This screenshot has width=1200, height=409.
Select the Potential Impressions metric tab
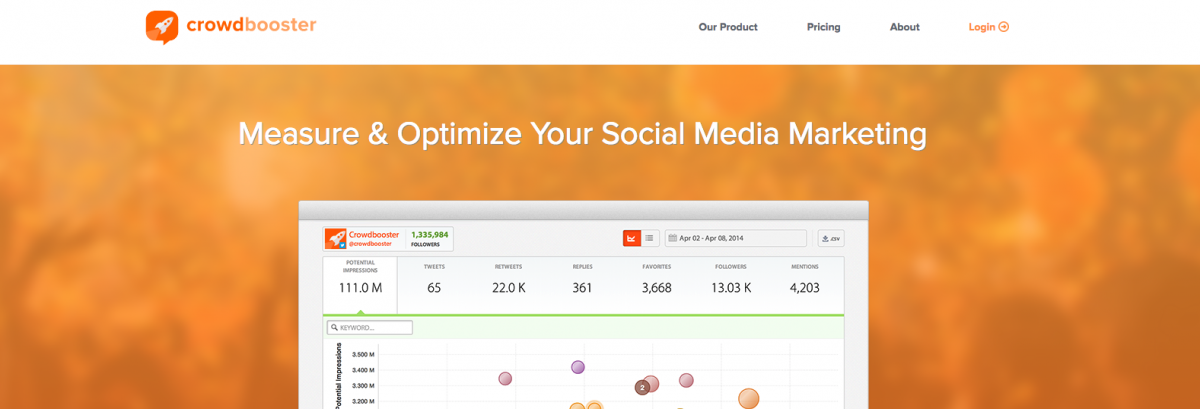360,285
